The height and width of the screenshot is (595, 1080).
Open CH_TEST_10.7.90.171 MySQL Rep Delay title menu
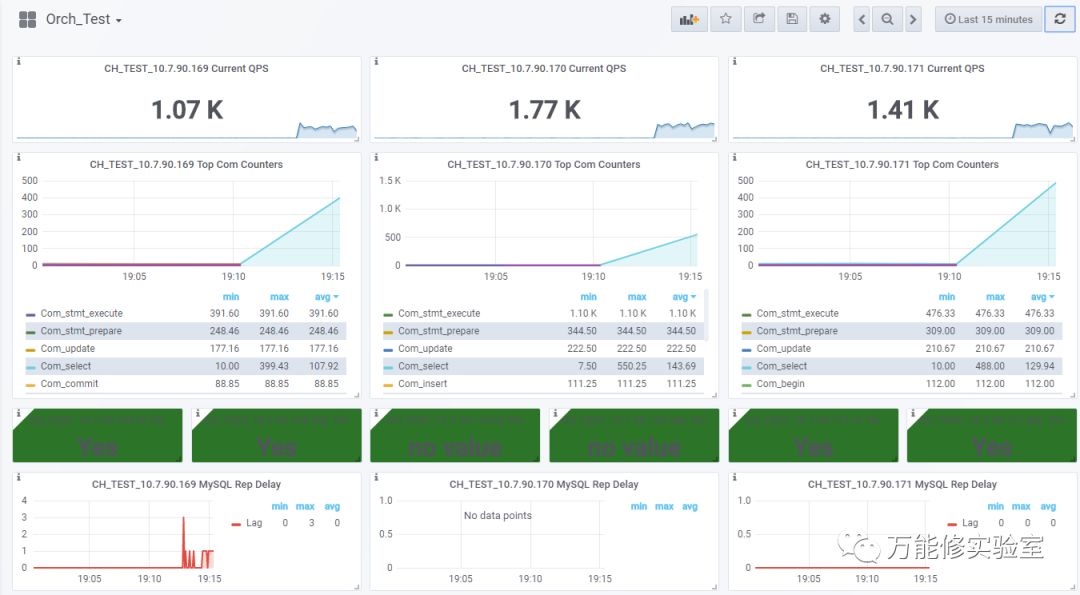(x=902, y=484)
